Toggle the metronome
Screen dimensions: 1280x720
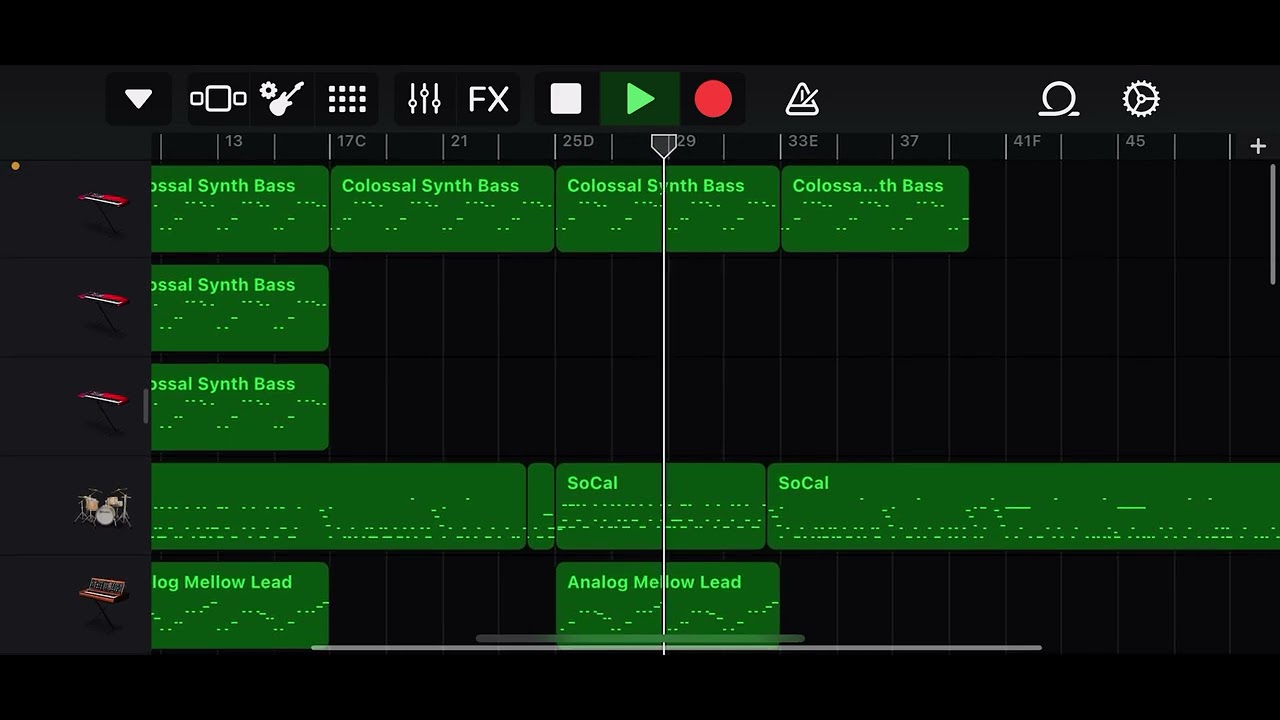[802, 99]
